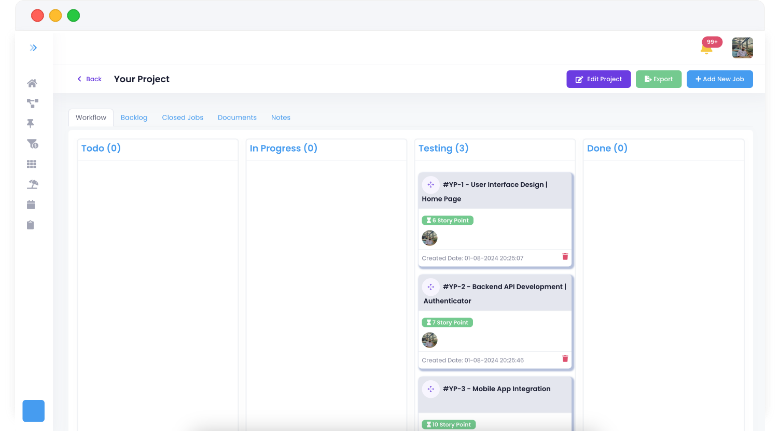Delete the YP-2 job with trash icon
Screen dimensions: 780x435
[x=565, y=359]
